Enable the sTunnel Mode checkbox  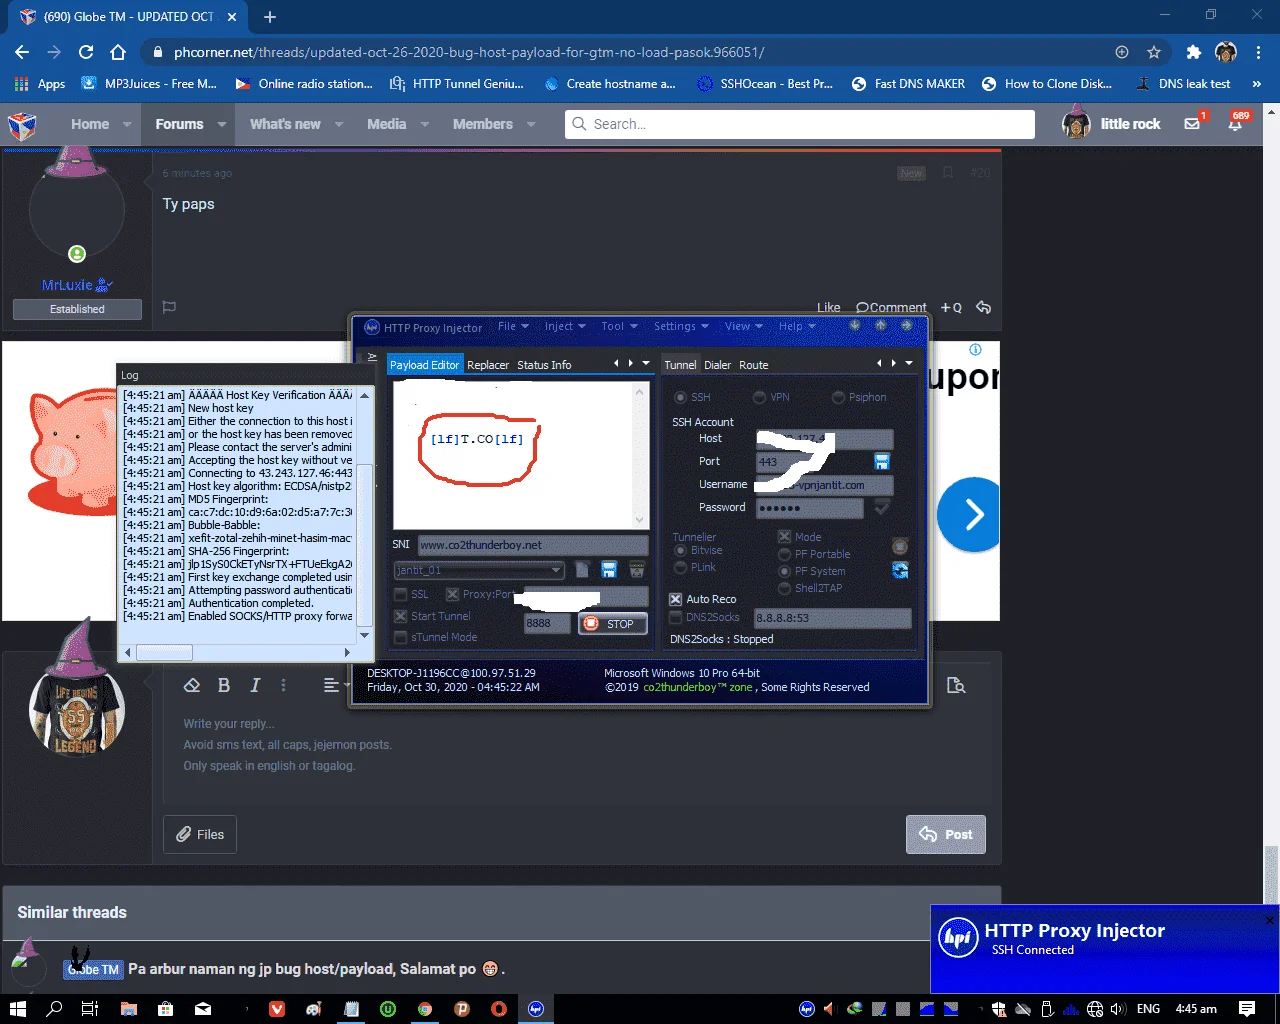tap(400, 637)
